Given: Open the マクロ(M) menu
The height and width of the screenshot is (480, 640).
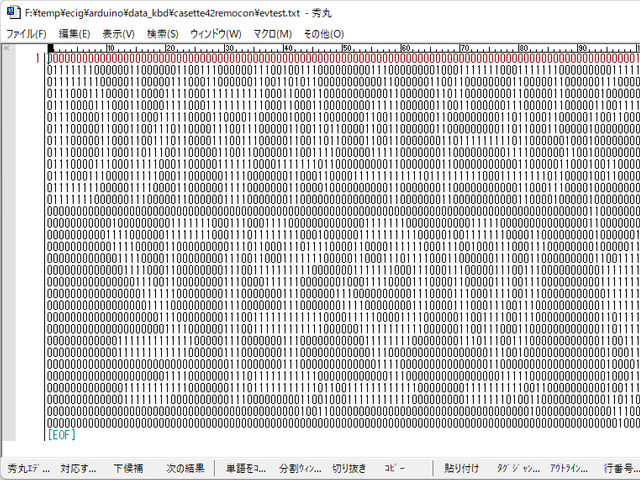Looking at the screenshot, I should 272,34.
